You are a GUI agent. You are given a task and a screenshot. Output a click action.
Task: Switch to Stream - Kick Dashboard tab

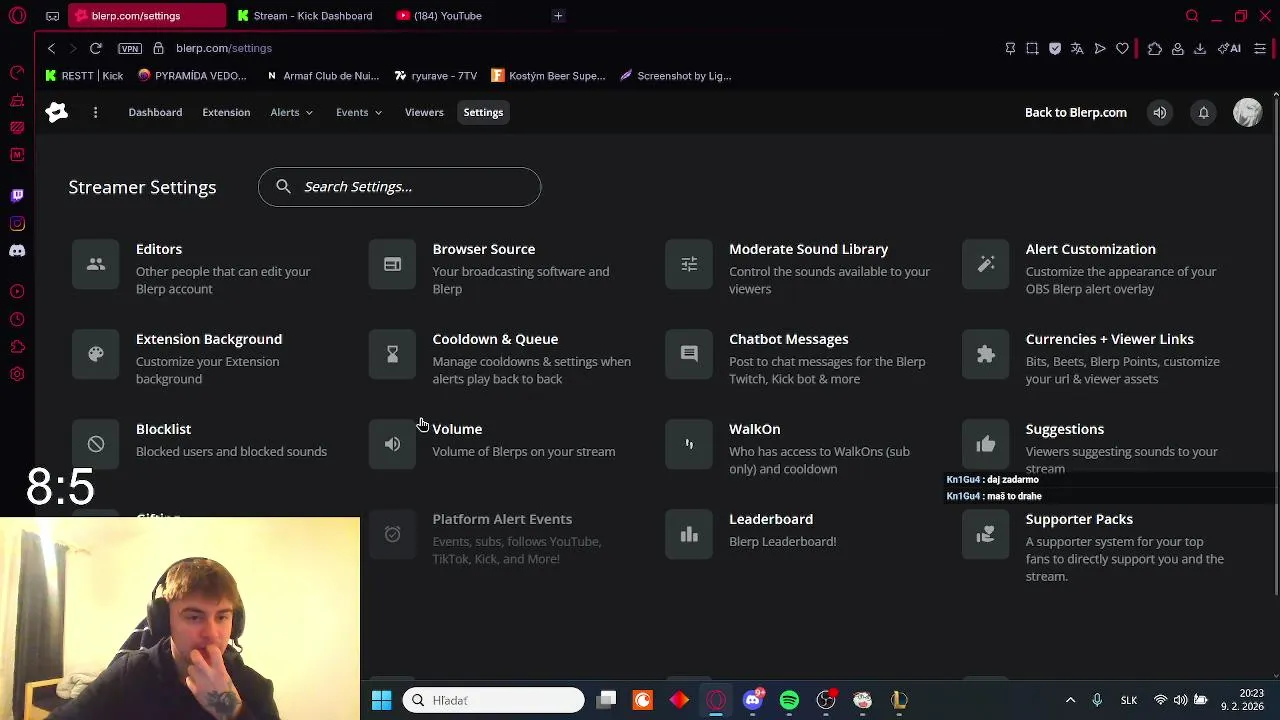(x=304, y=16)
